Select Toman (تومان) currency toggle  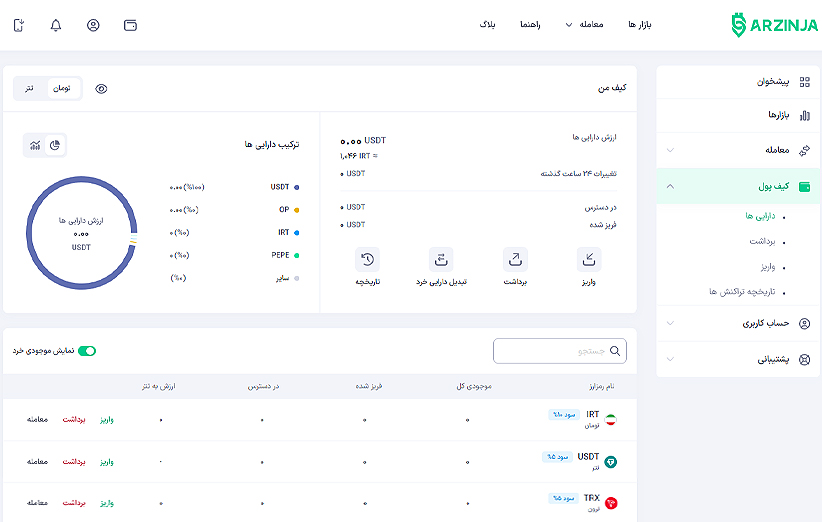point(62,89)
